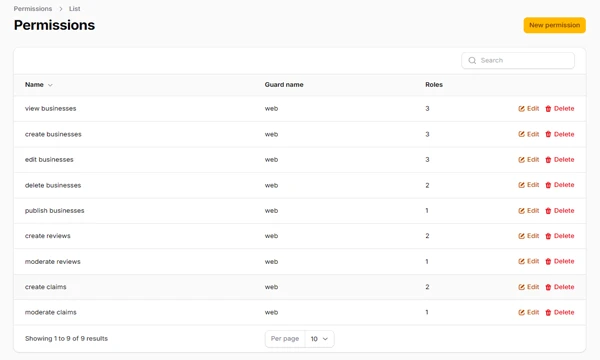The image size is (600, 360).
Task: Edit the edit businesses permission
Action: pos(528,160)
